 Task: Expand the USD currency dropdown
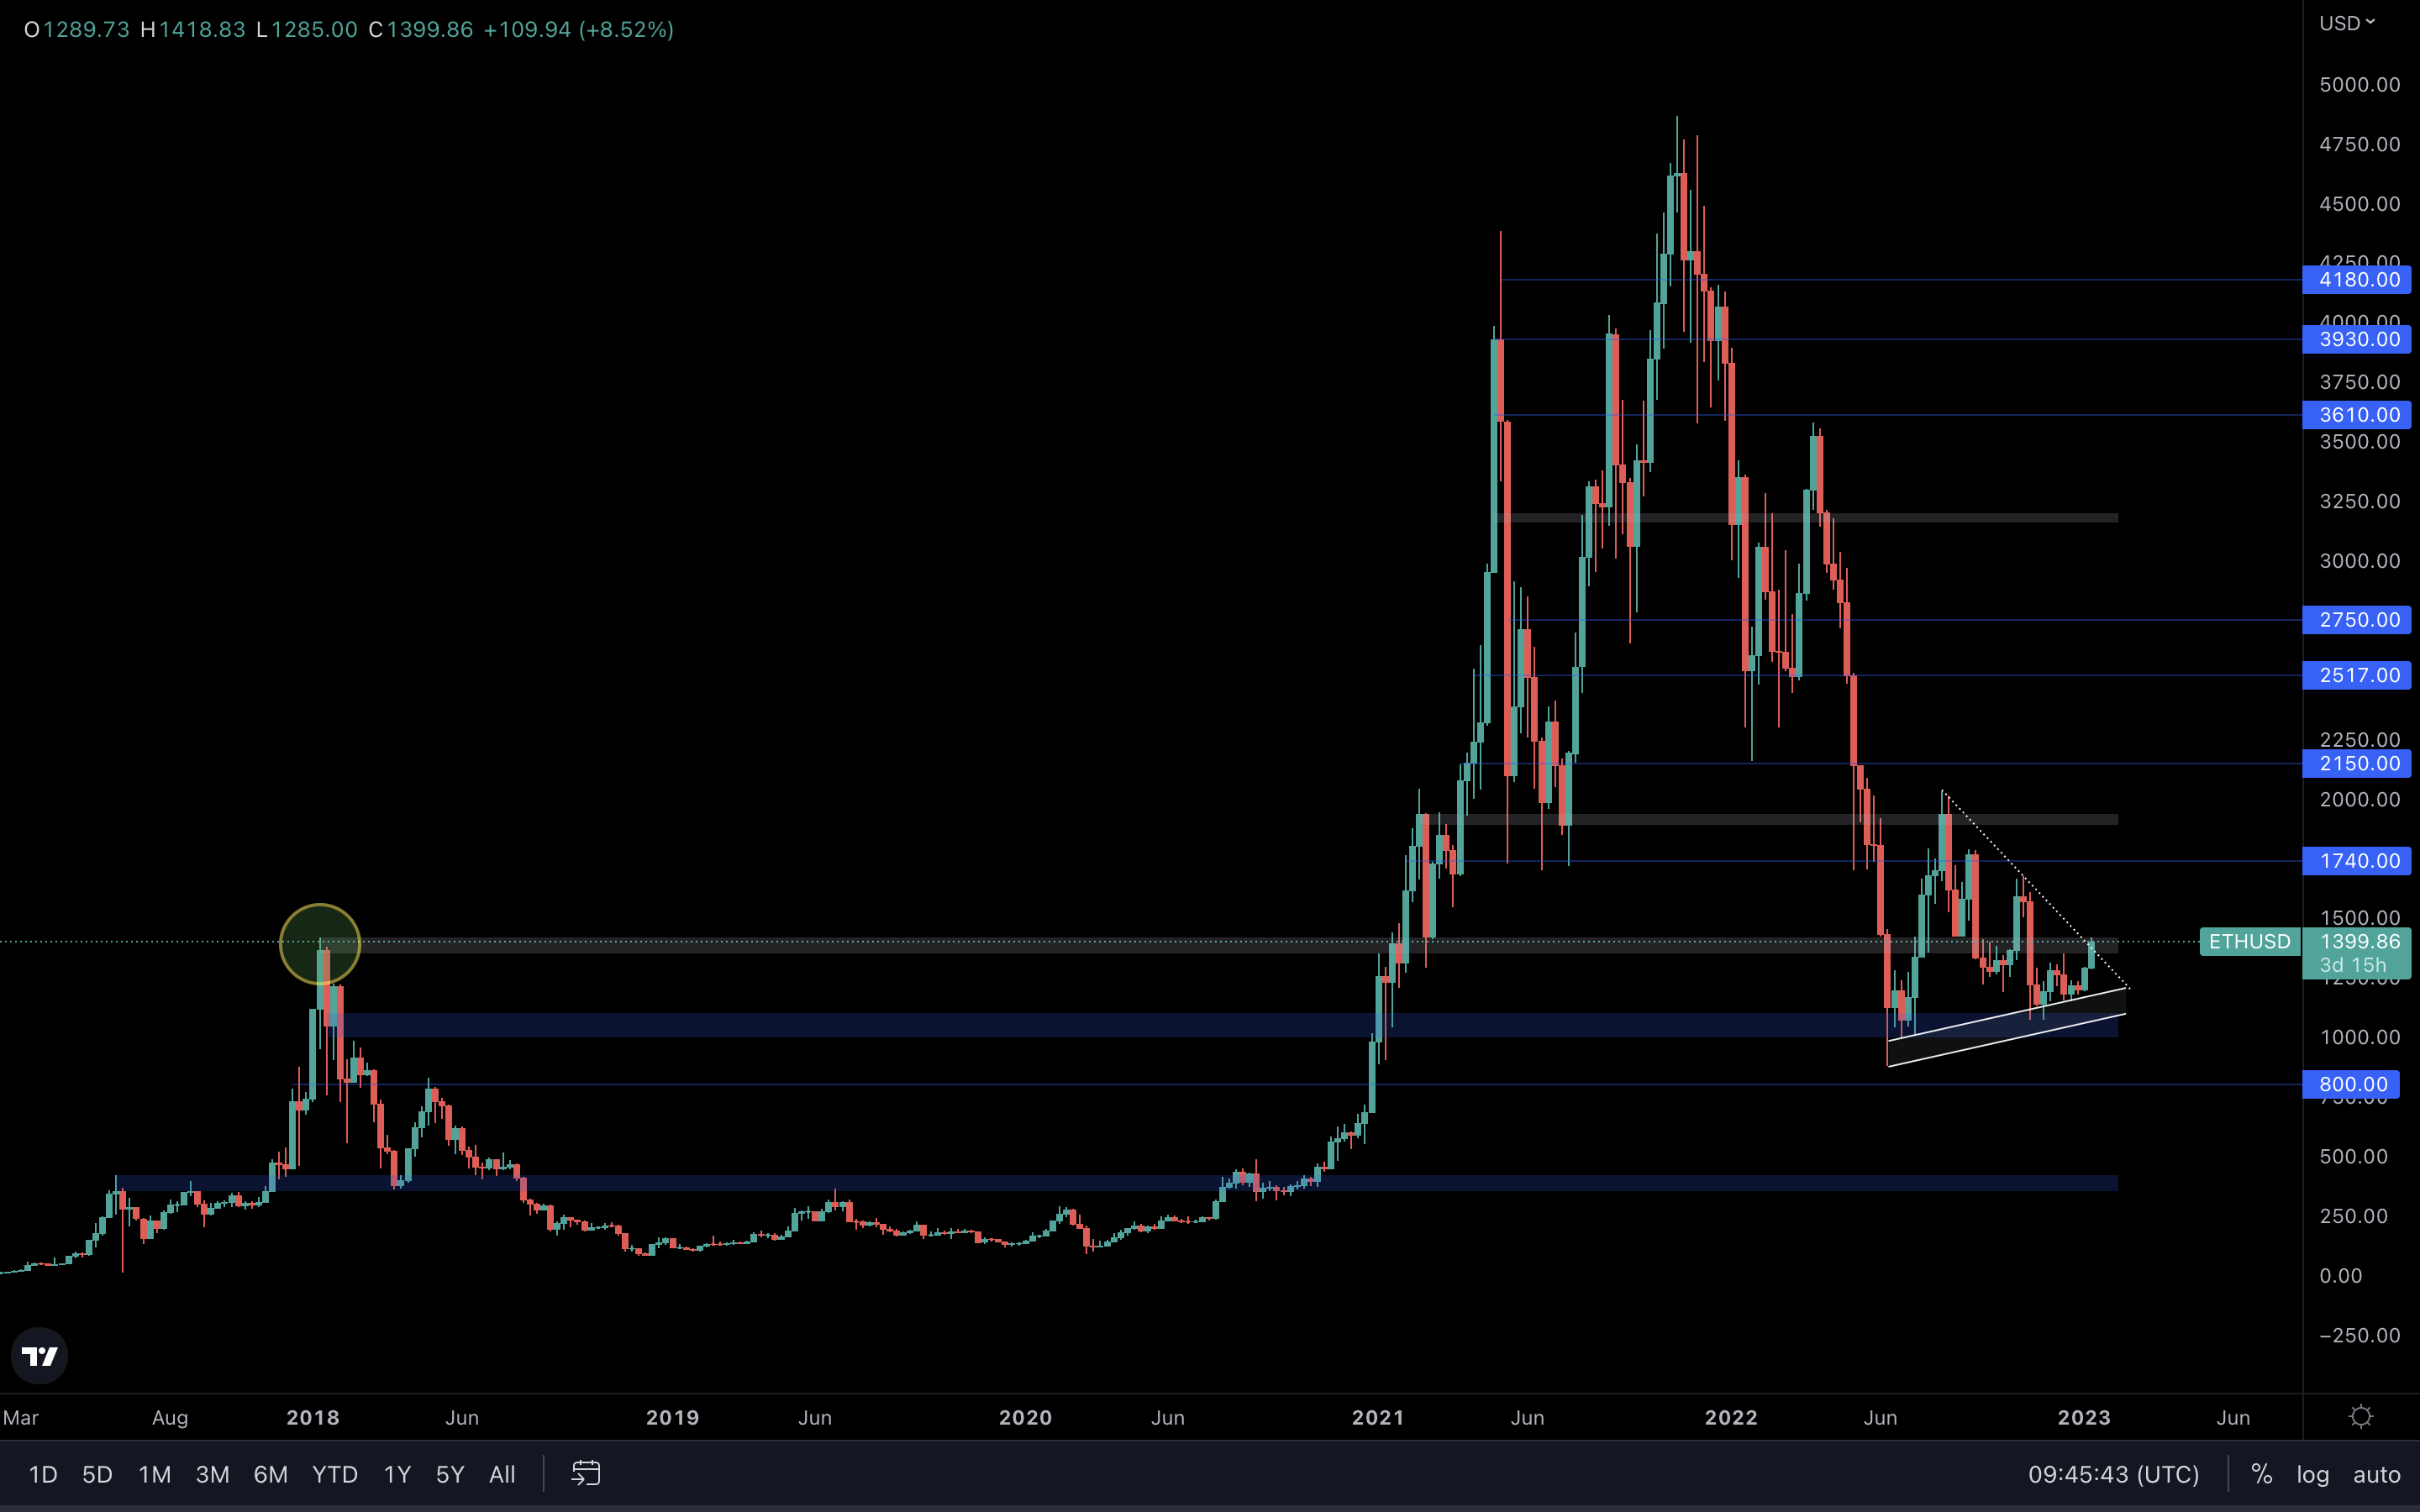pyautogui.click(x=2346, y=23)
